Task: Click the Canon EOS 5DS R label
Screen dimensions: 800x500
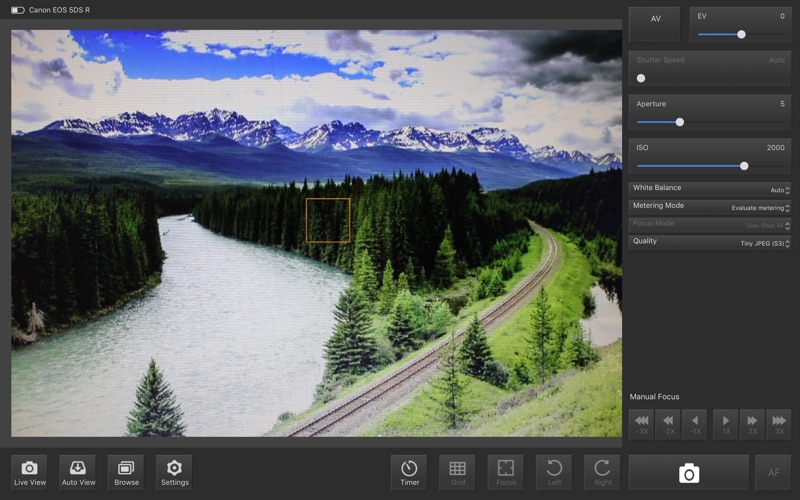Action: (x=59, y=10)
